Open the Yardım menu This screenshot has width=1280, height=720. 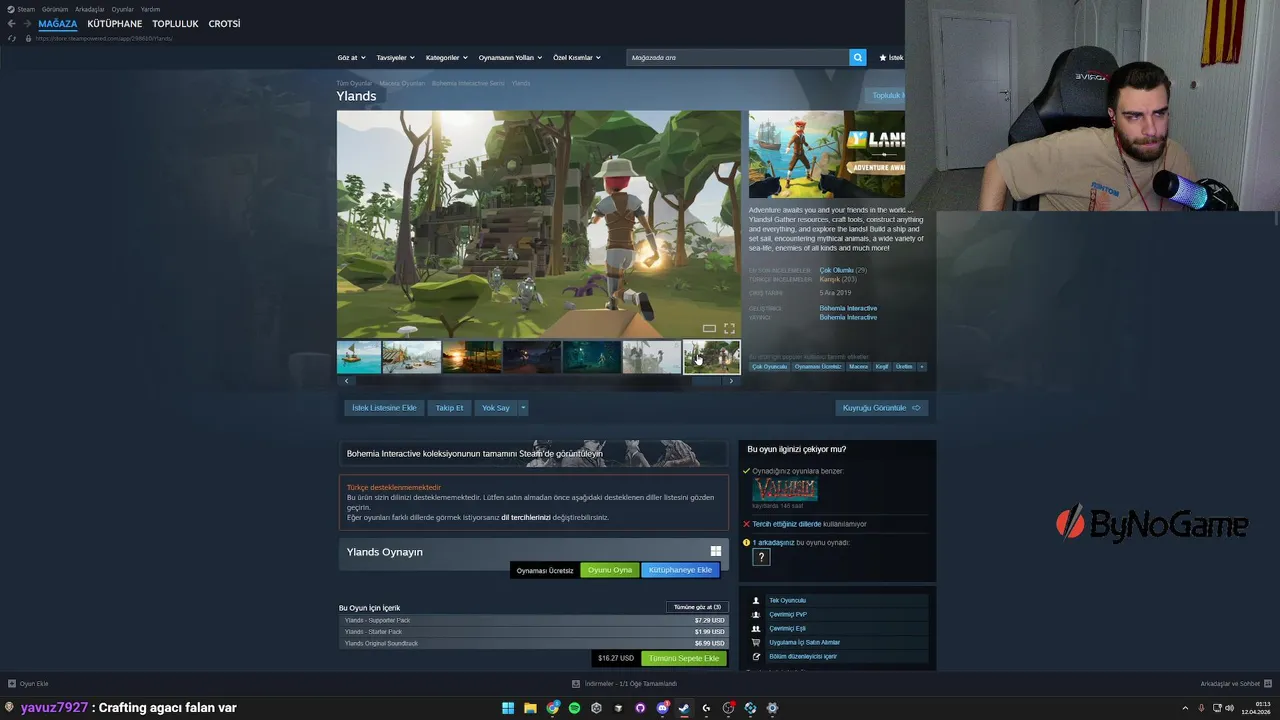(150, 9)
